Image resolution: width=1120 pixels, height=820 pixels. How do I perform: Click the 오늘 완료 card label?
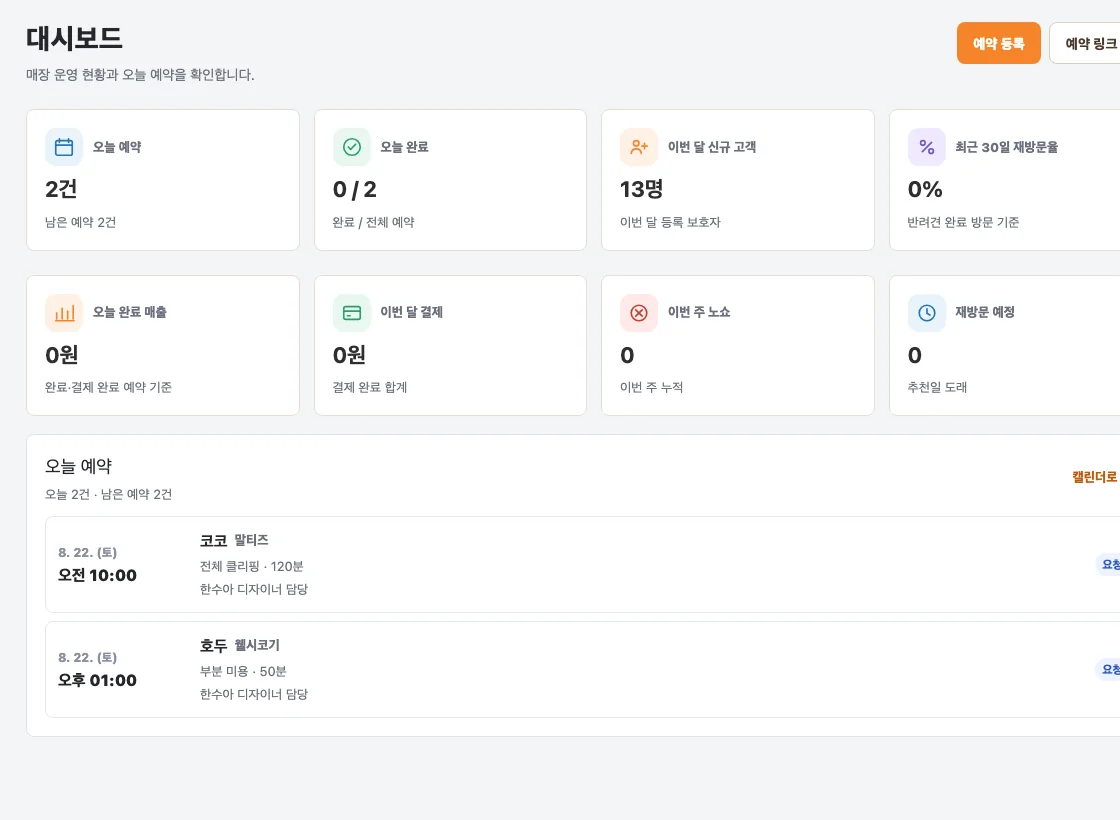pyautogui.click(x=404, y=147)
